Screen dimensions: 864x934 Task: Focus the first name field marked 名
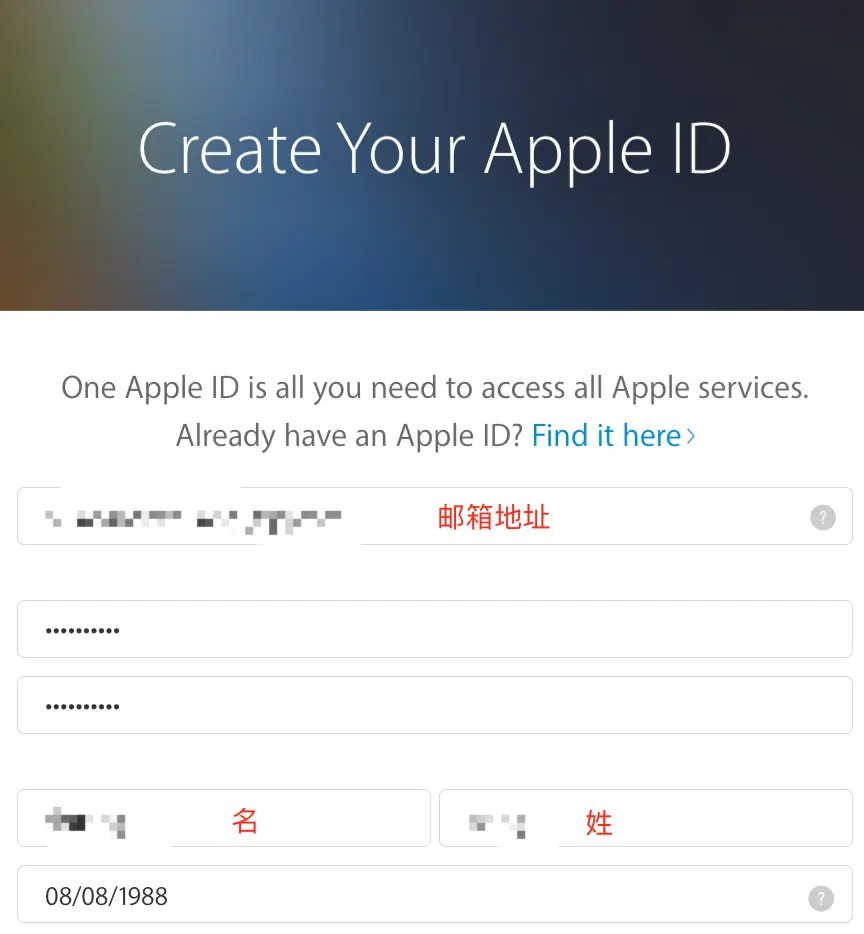coord(224,818)
